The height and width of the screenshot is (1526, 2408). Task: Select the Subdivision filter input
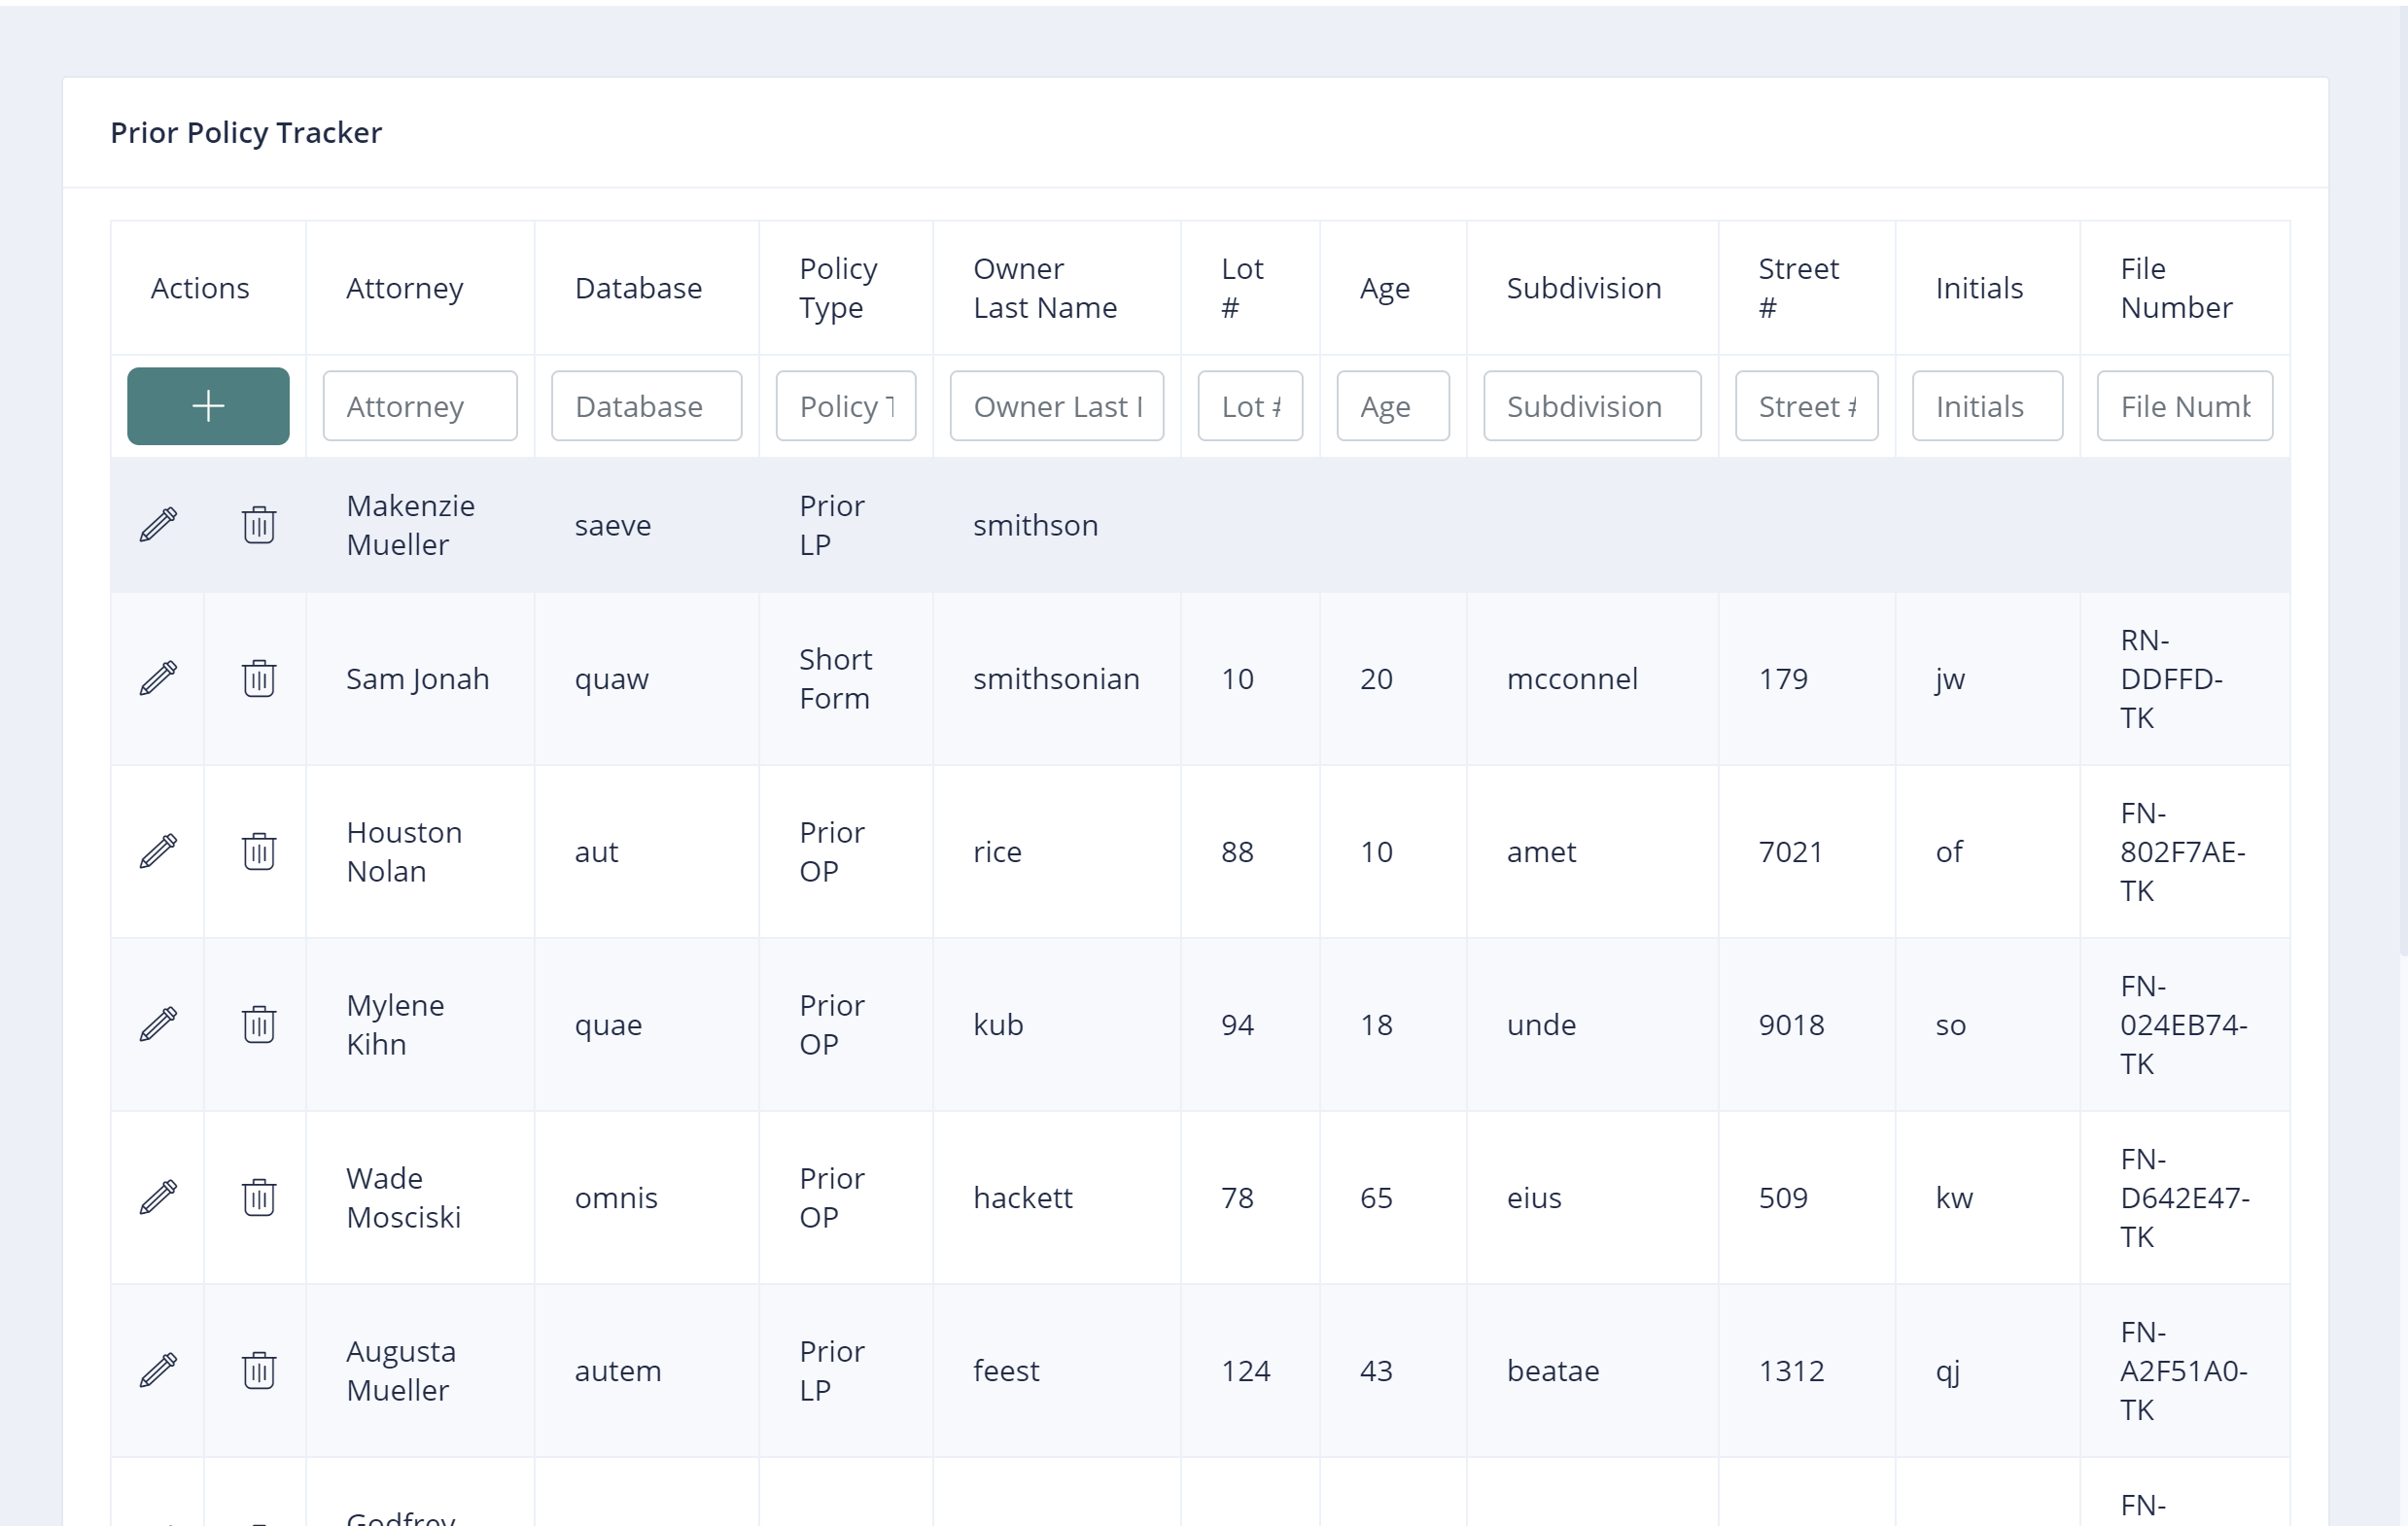tap(1591, 406)
